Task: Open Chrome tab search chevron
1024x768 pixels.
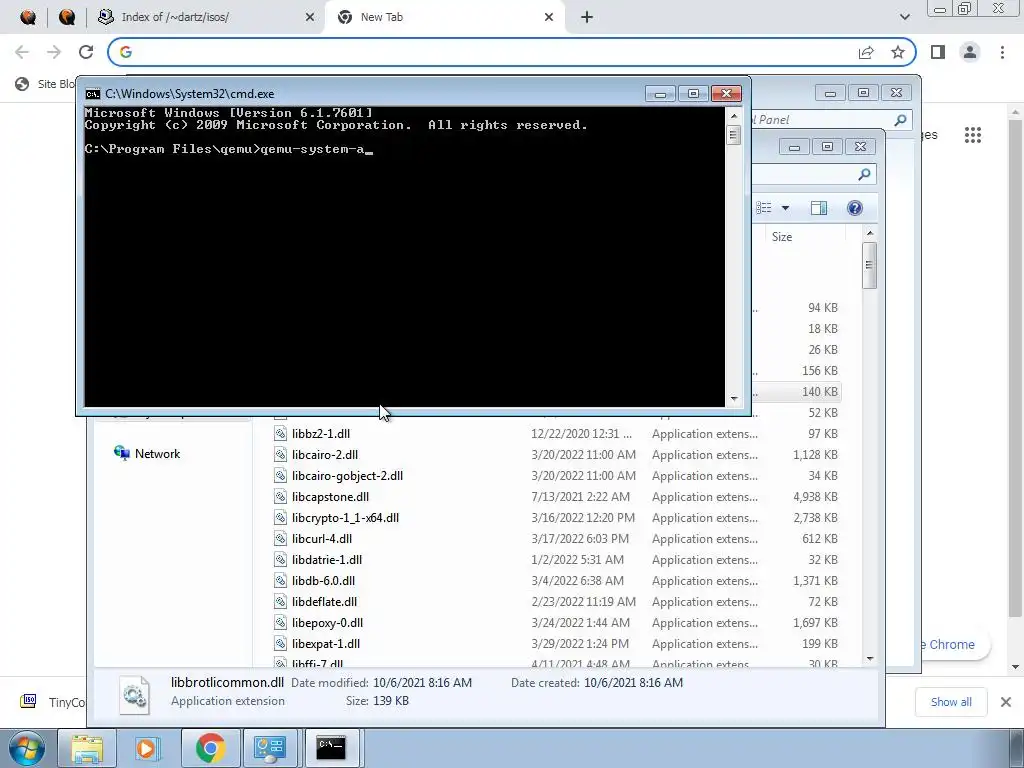Action: tap(904, 17)
